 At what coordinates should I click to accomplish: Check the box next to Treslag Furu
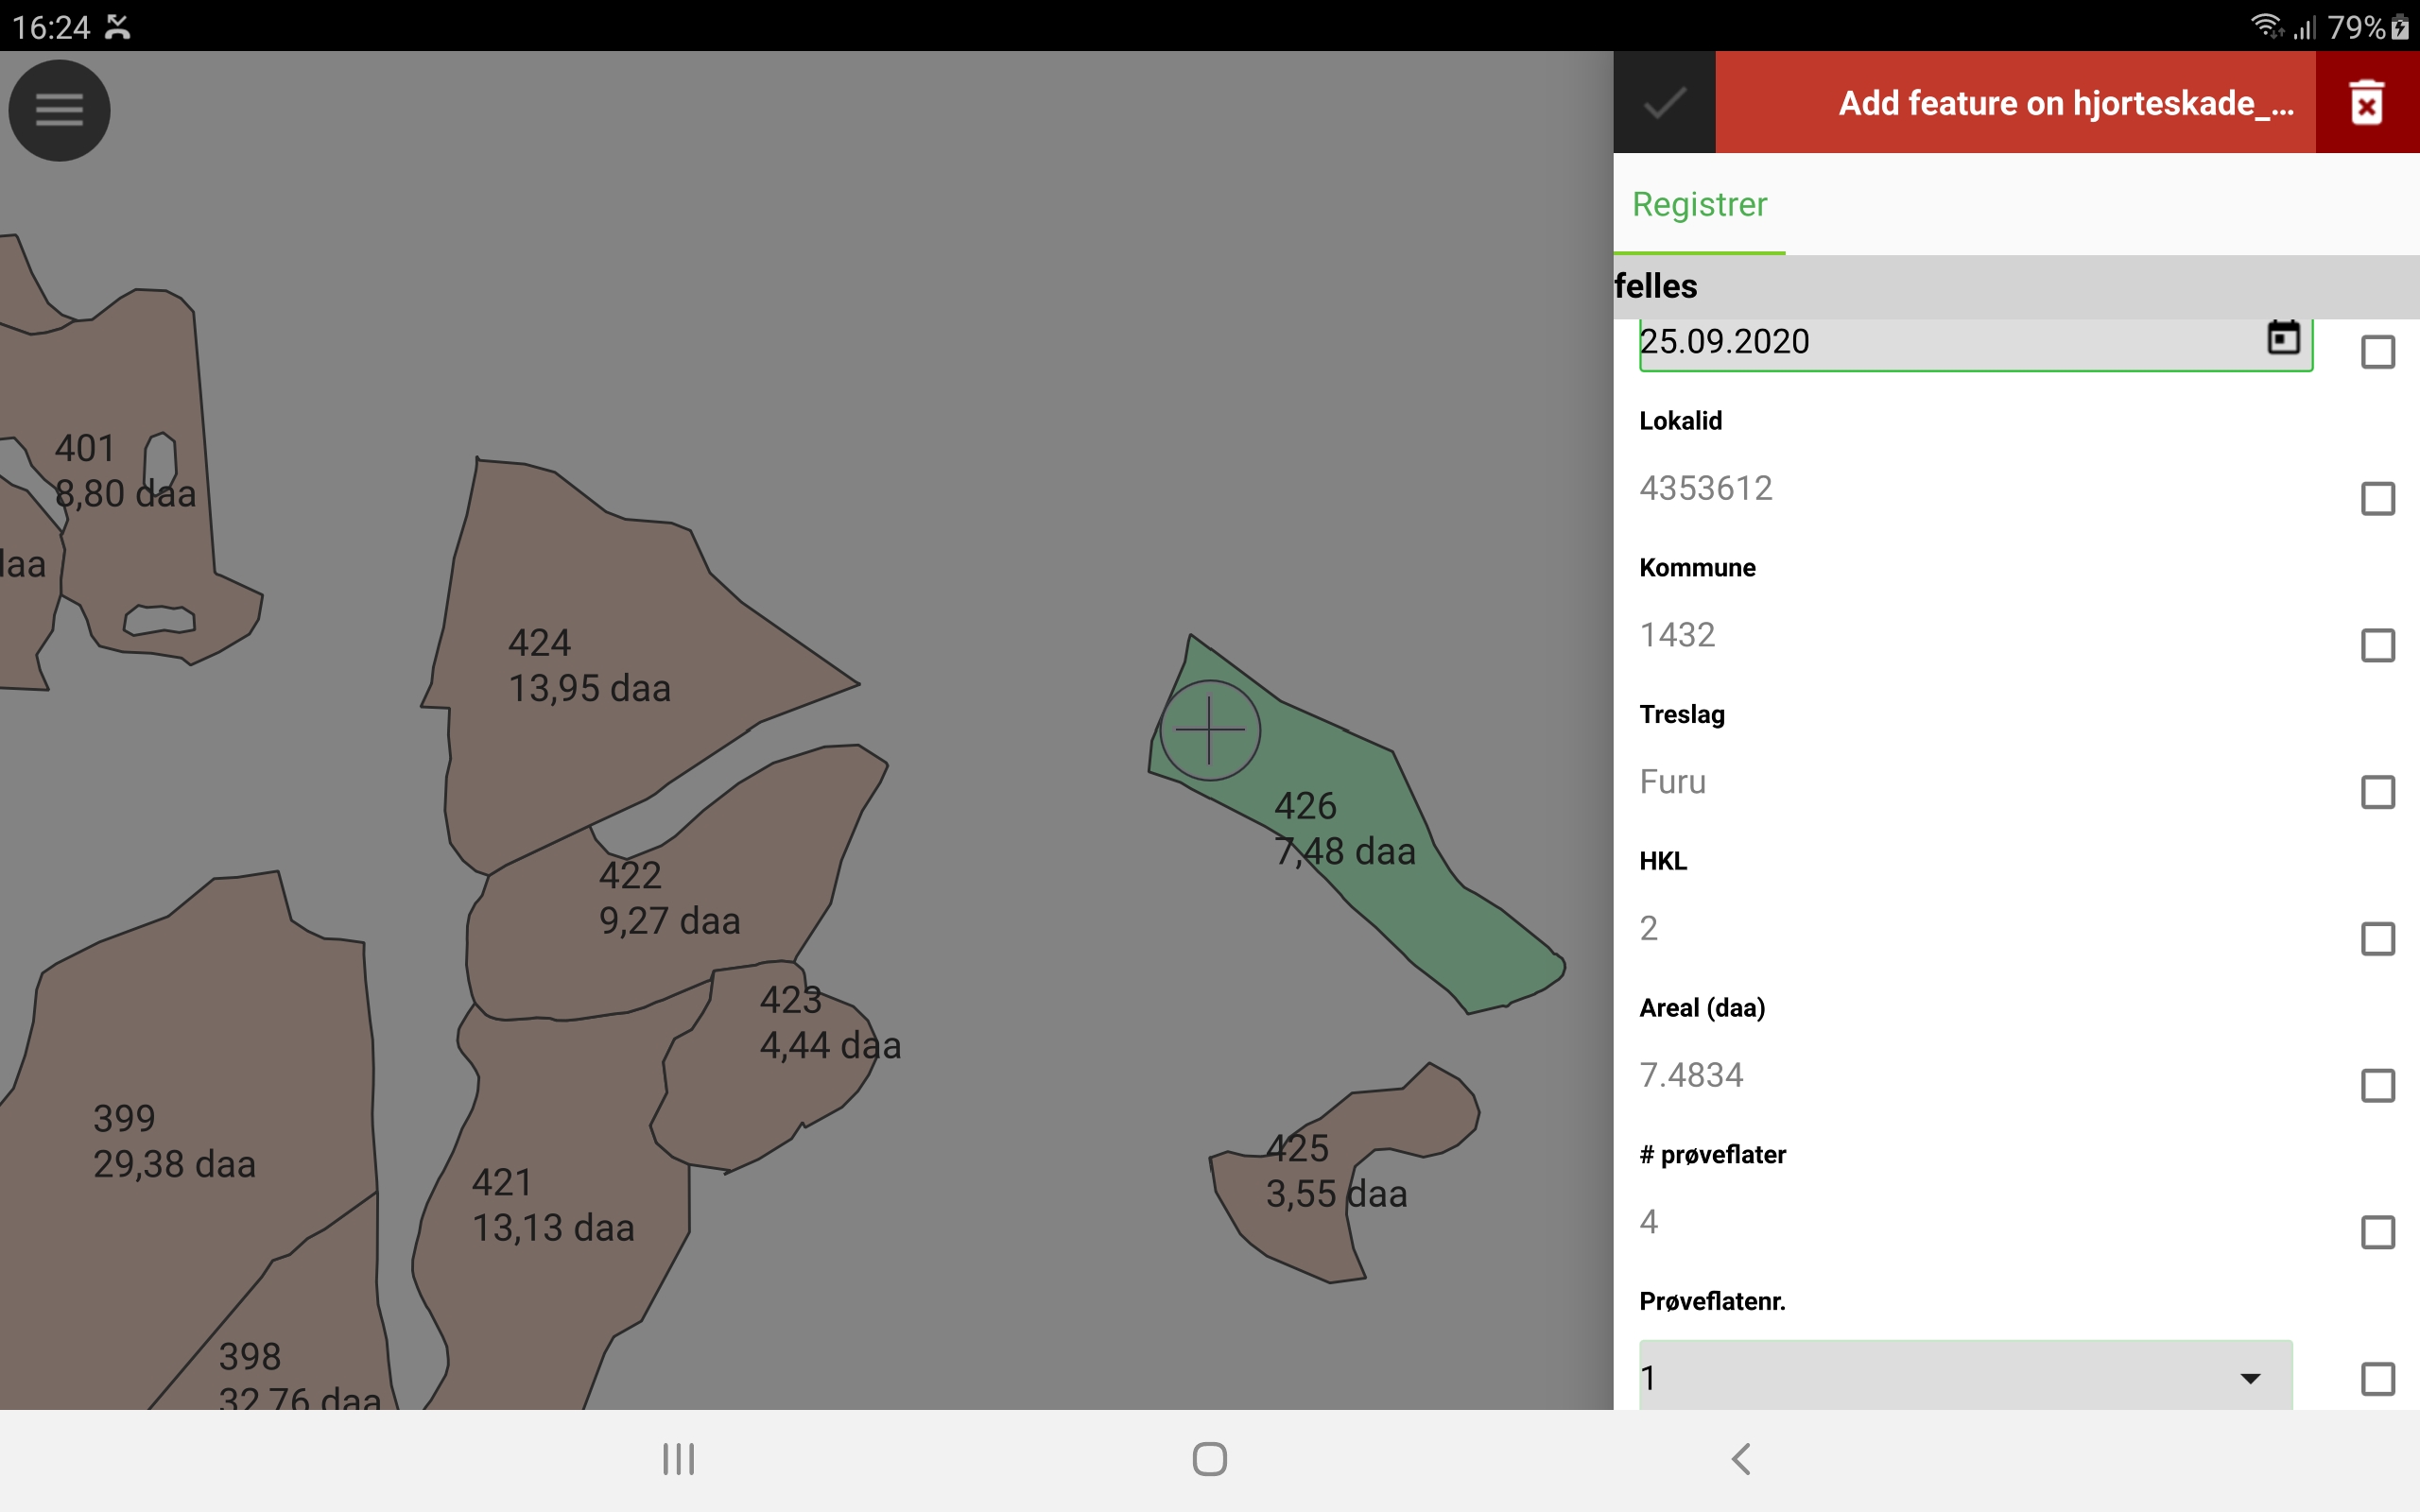2378,793
